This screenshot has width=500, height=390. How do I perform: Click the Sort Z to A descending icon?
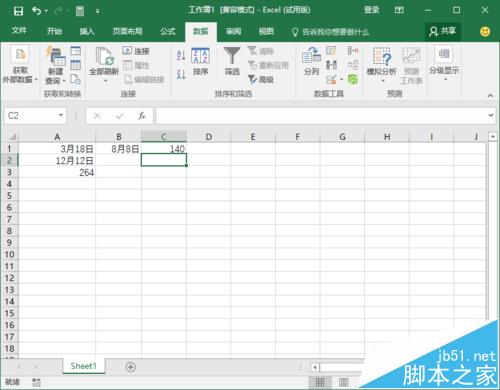click(181, 74)
